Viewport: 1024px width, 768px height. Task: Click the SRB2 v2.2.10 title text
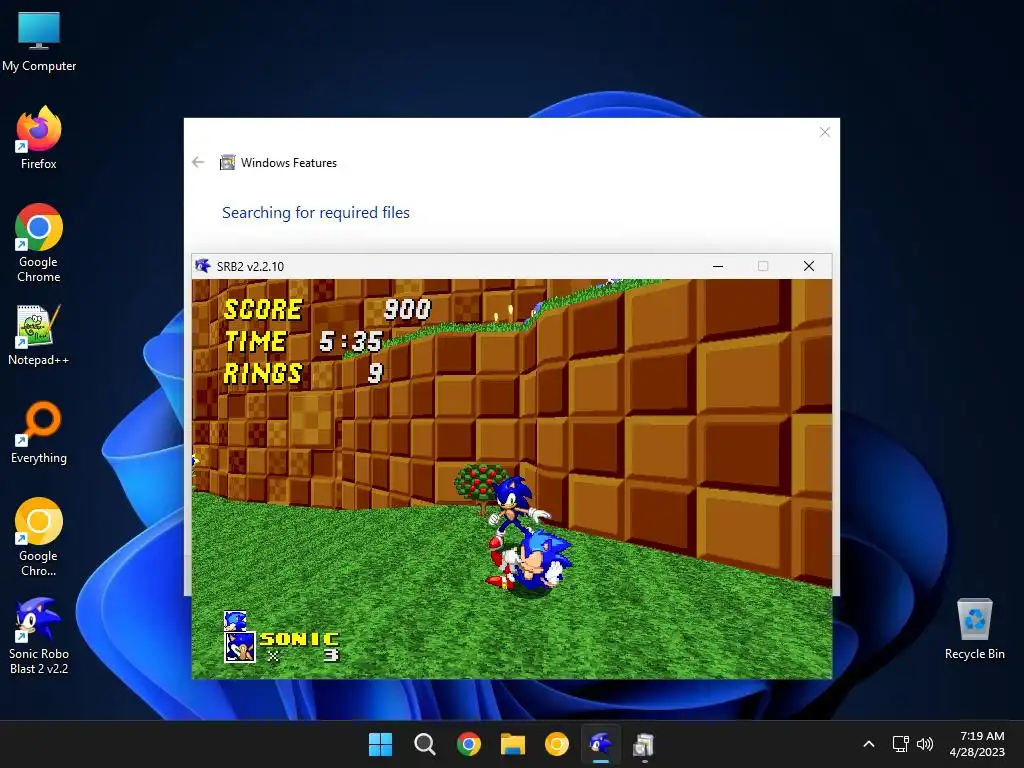point(250,266)
